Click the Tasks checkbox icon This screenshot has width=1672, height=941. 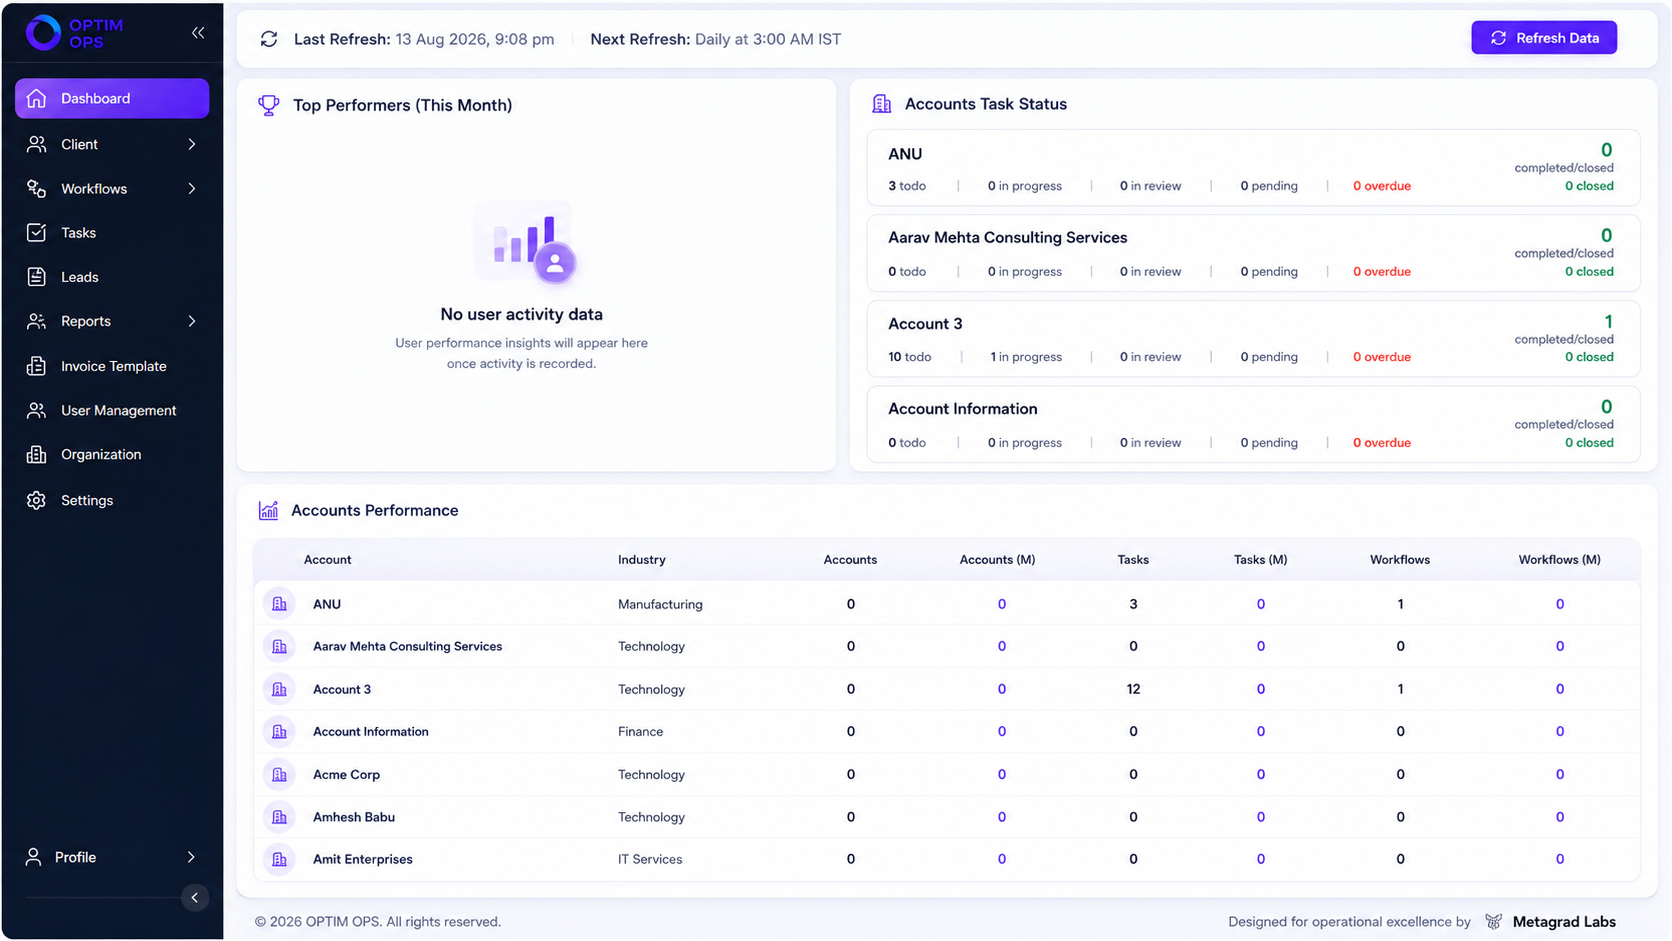tap(37, 232)
